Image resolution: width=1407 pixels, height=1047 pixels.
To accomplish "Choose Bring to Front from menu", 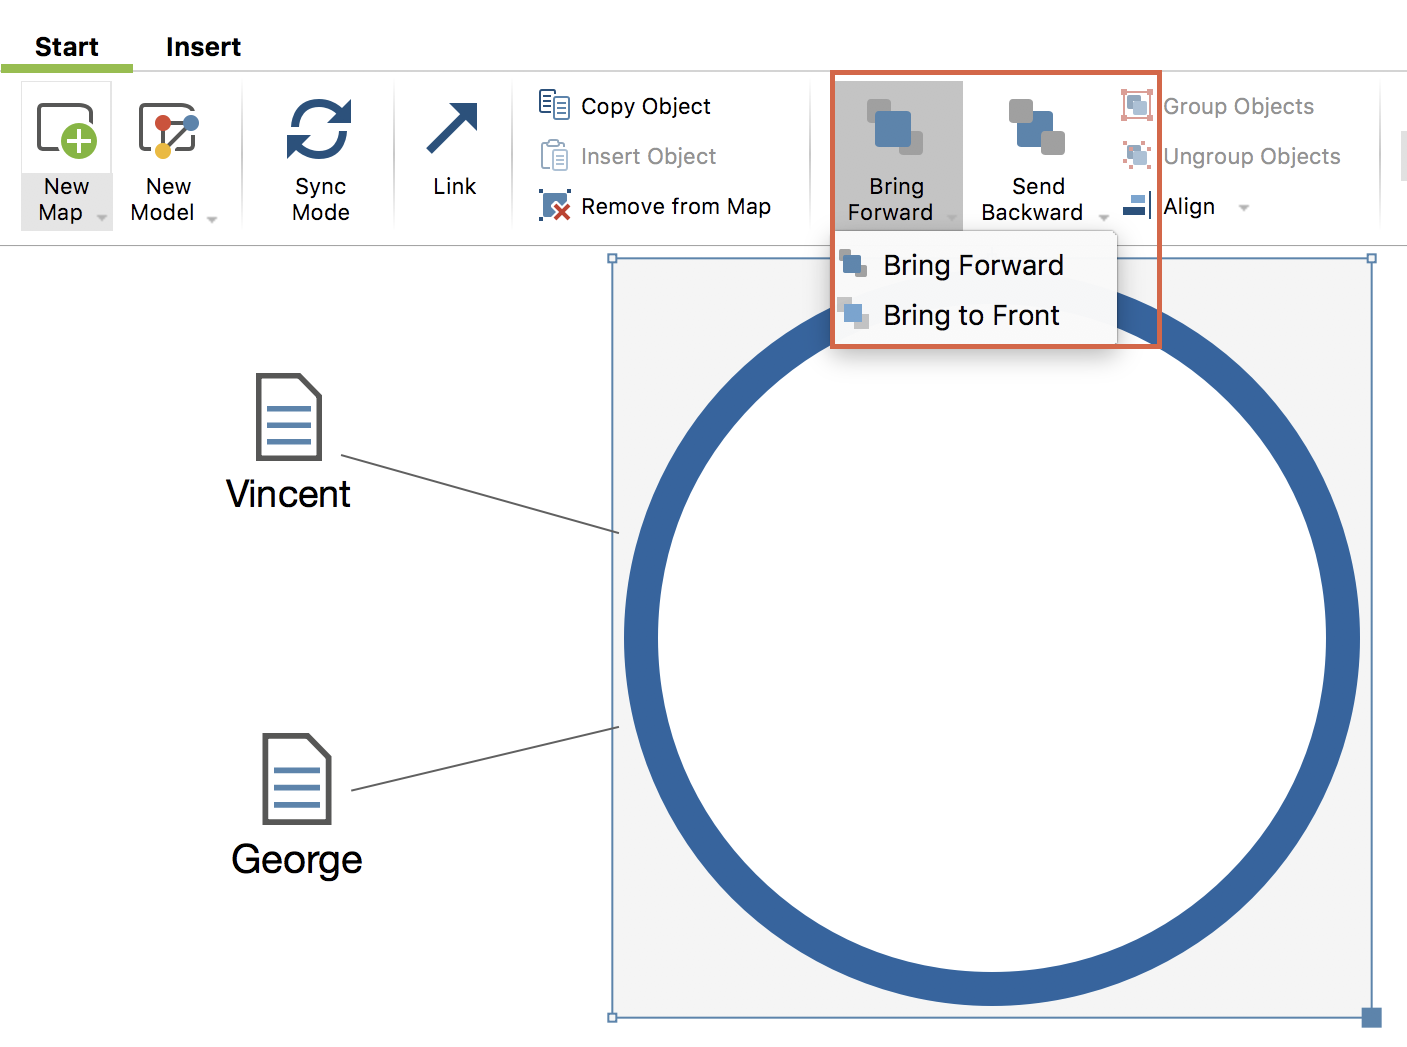I will point(970,316).
